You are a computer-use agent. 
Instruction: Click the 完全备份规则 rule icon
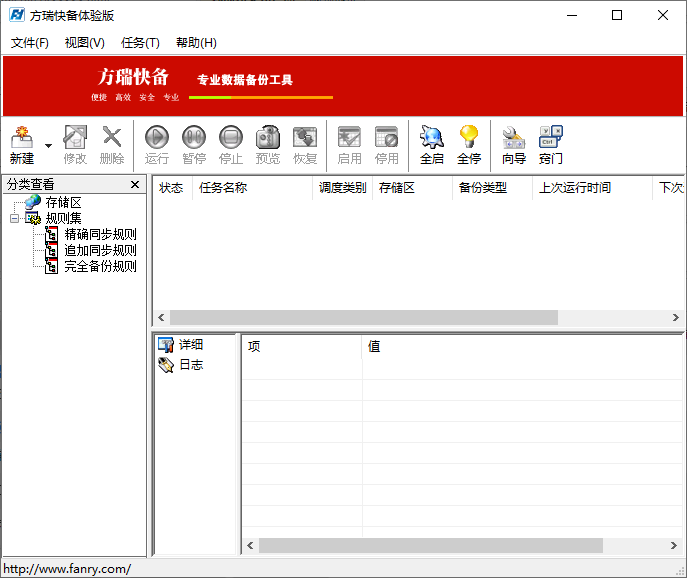coord(52,266)
